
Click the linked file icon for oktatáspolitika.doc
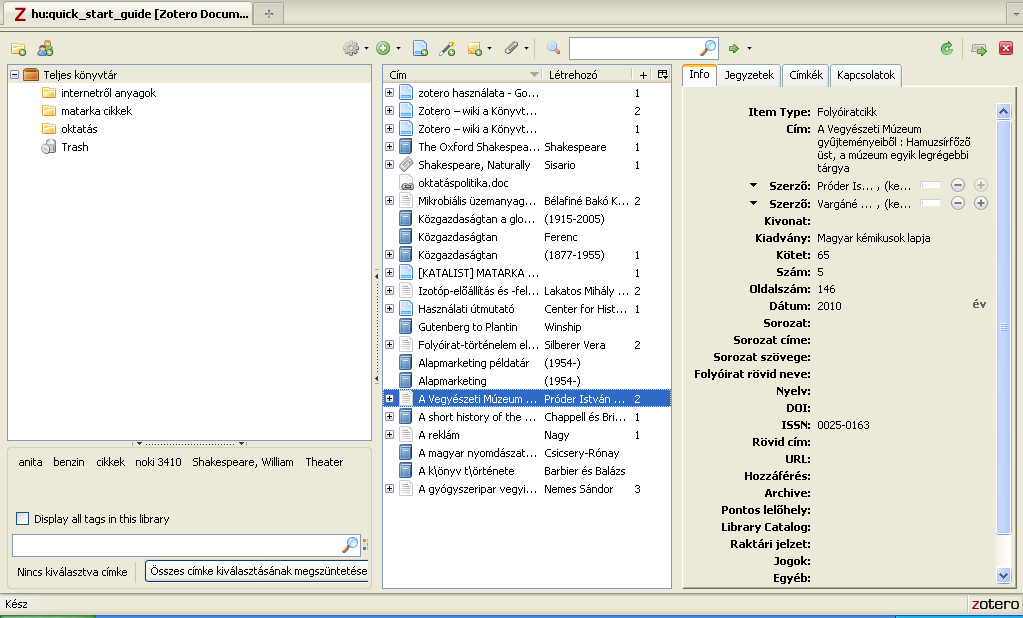406,183
